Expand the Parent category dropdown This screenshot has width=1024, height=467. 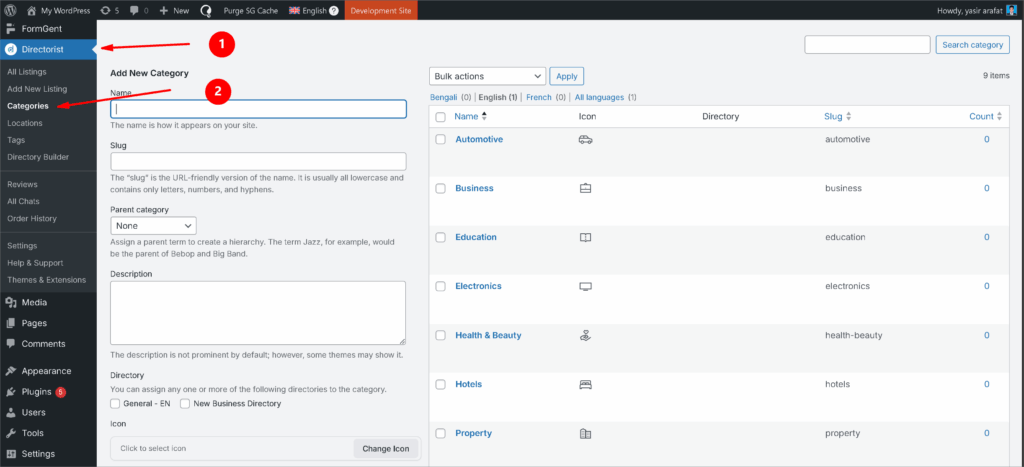(x=153, y=226)
